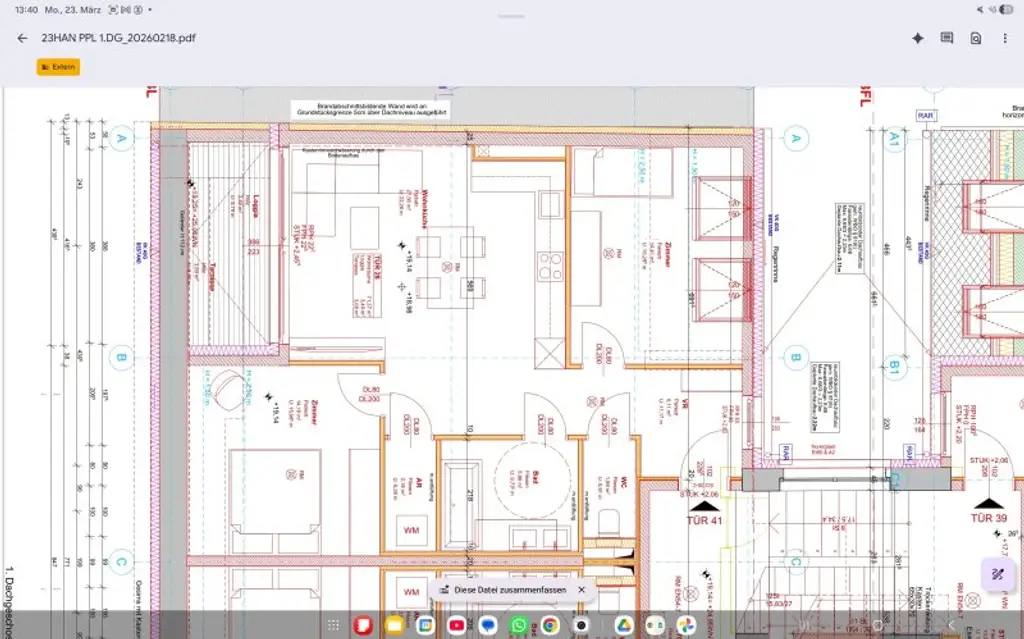Open Google Photos from the taskbar
The image size is (1024, 639).
[x=685, y=624]
